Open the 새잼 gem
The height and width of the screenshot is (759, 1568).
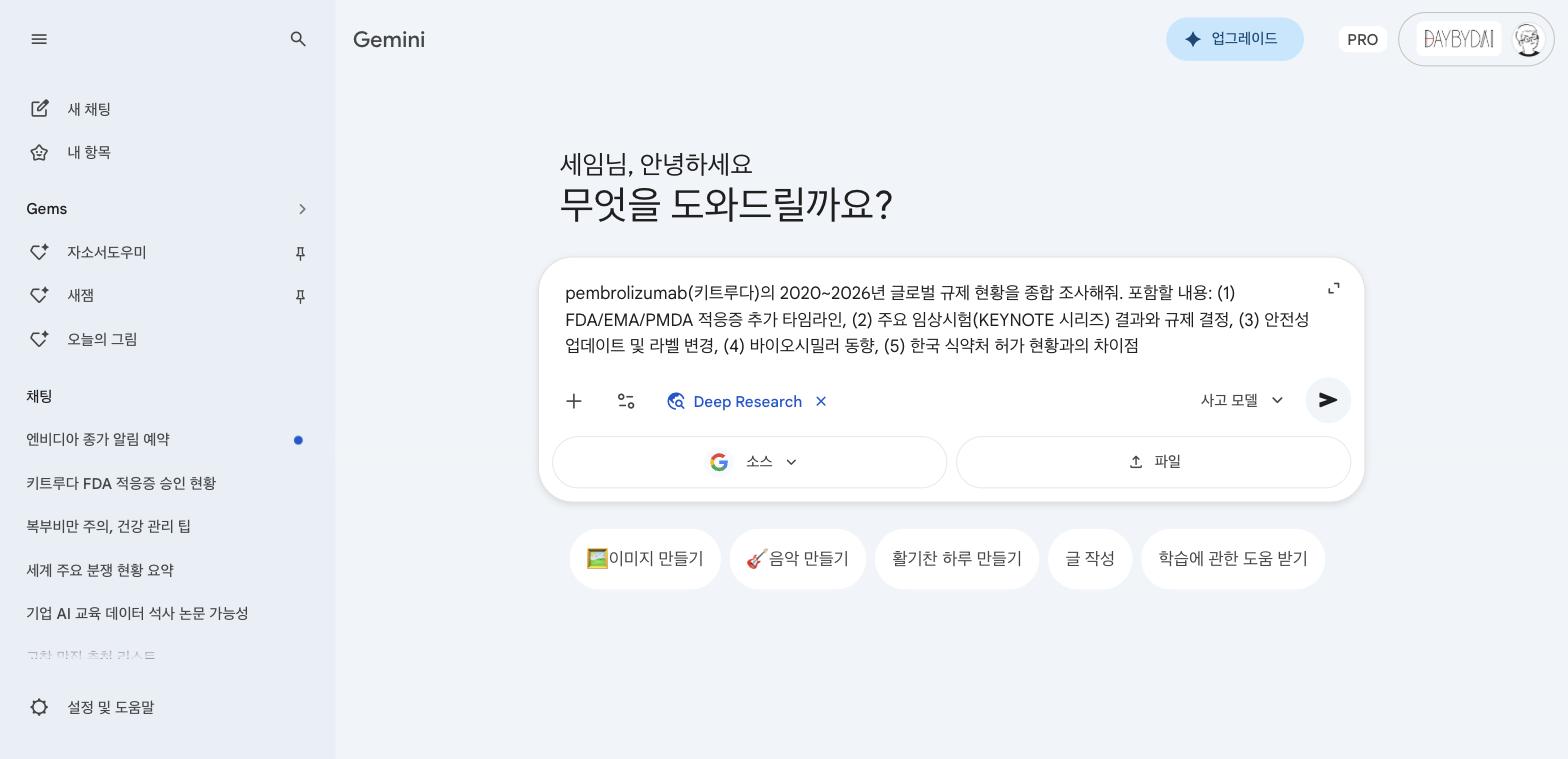click(80, 295)
